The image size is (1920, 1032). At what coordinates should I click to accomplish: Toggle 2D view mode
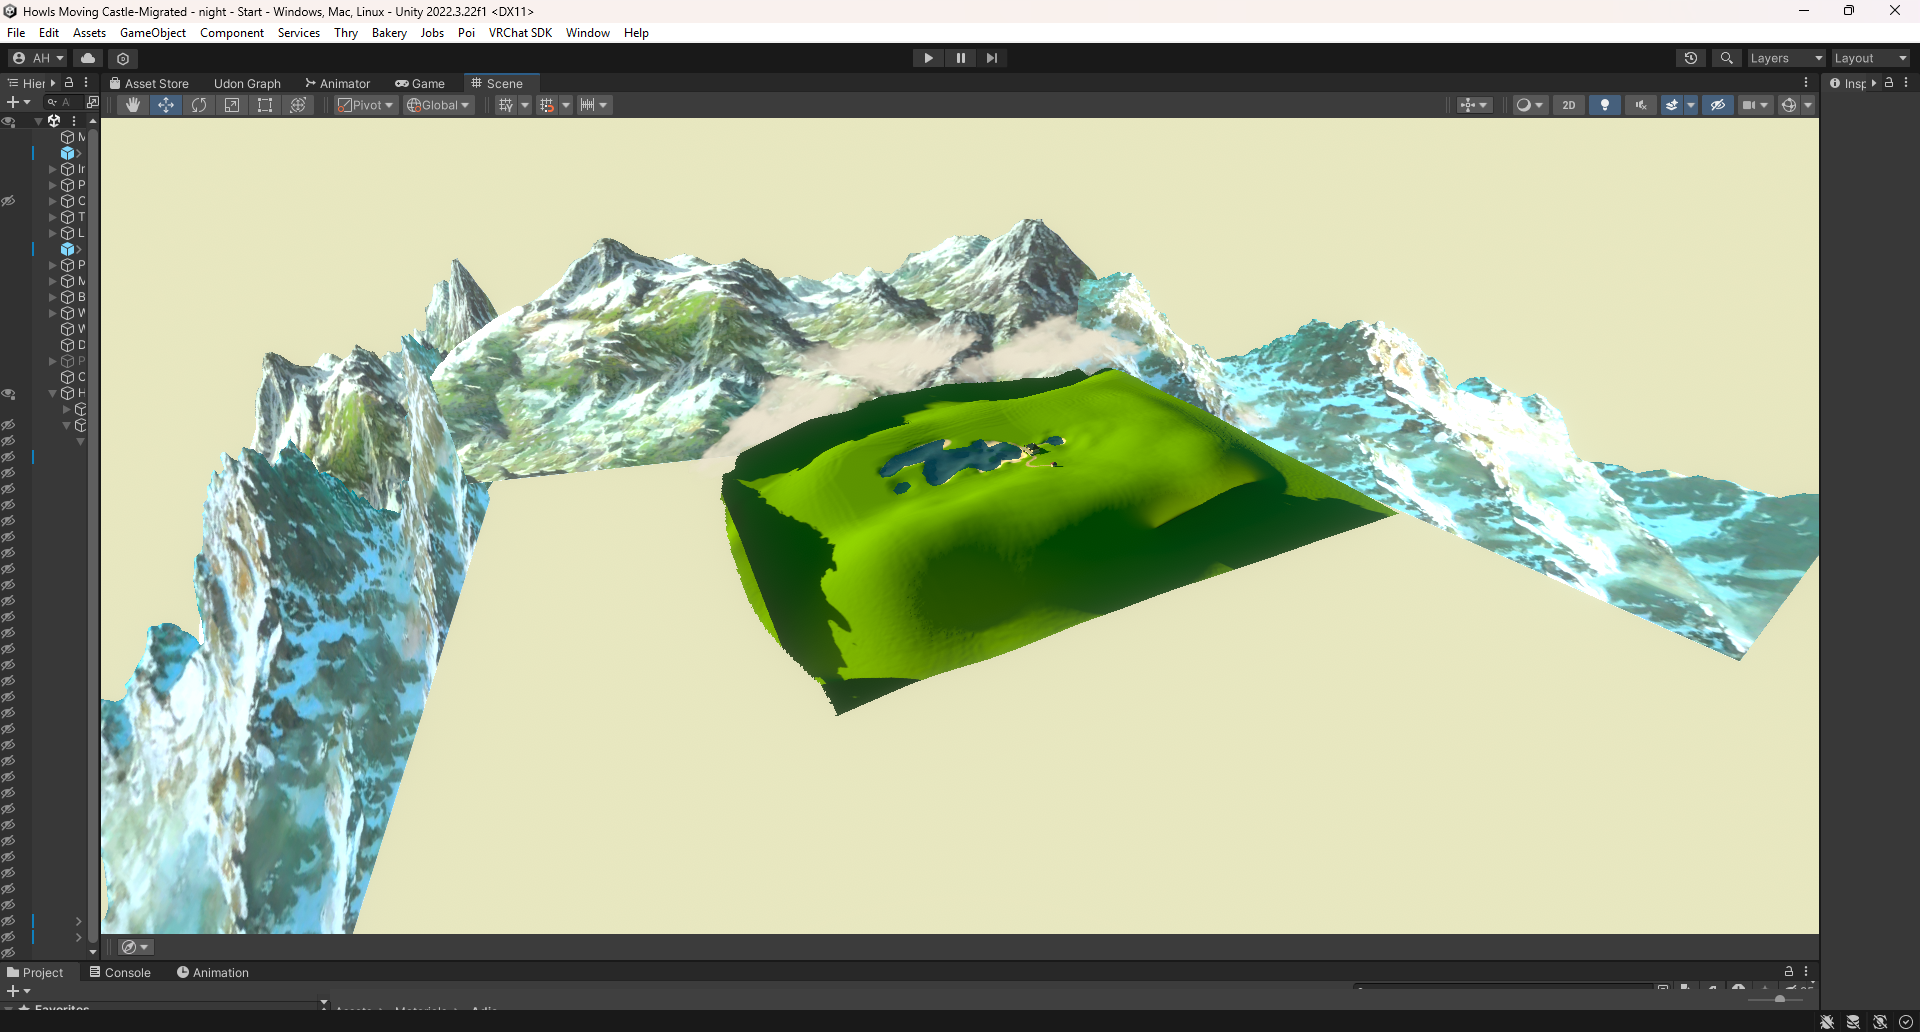(1569, 105)
